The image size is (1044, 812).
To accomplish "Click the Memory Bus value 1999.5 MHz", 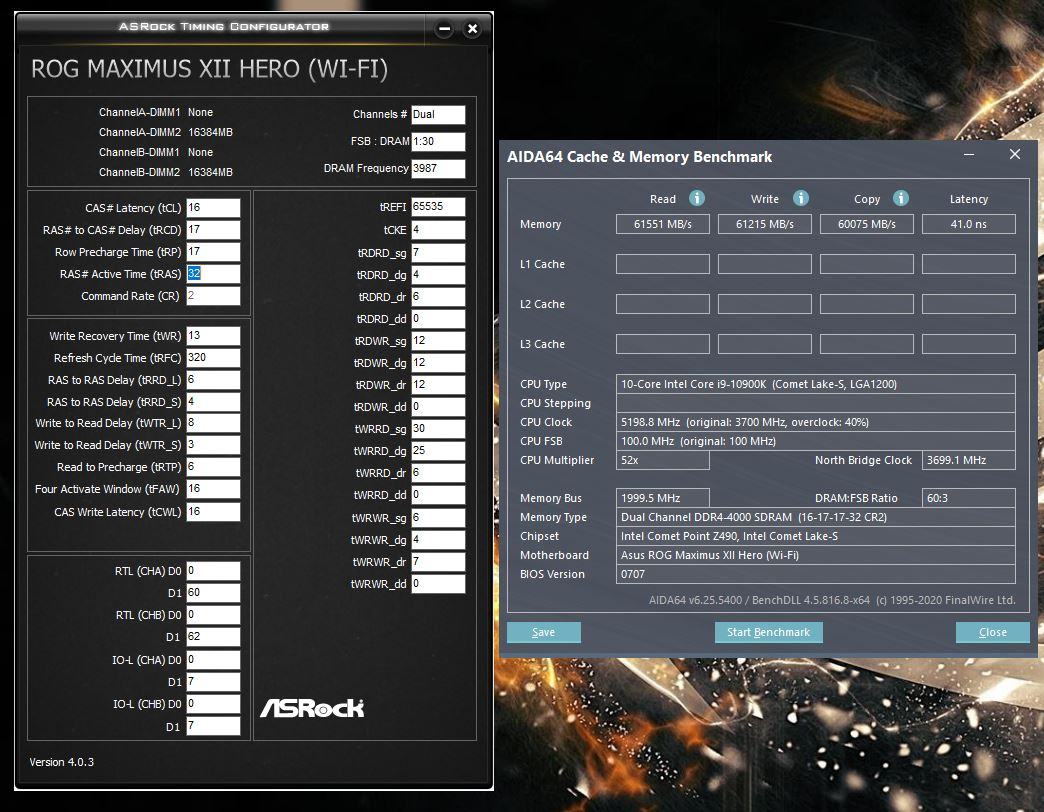I will (662, 498).
